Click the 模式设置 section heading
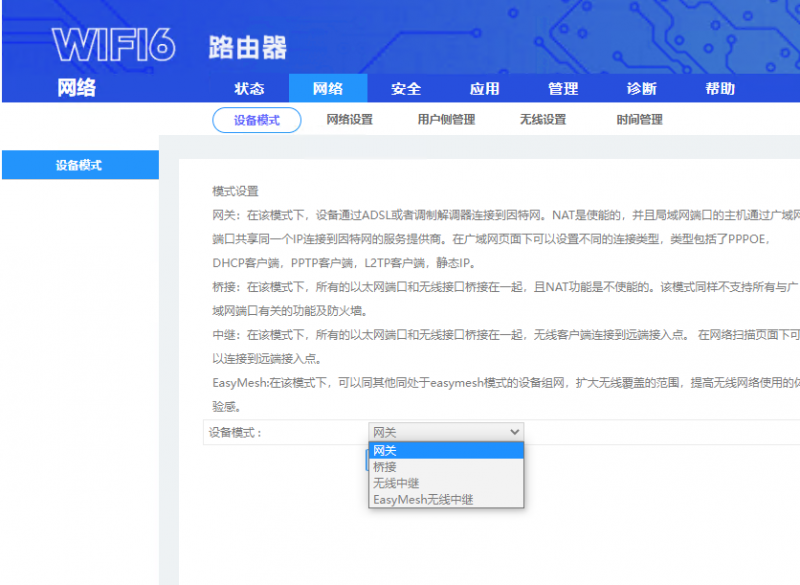This screenshot has height=585, width=800. click(236, 191)
